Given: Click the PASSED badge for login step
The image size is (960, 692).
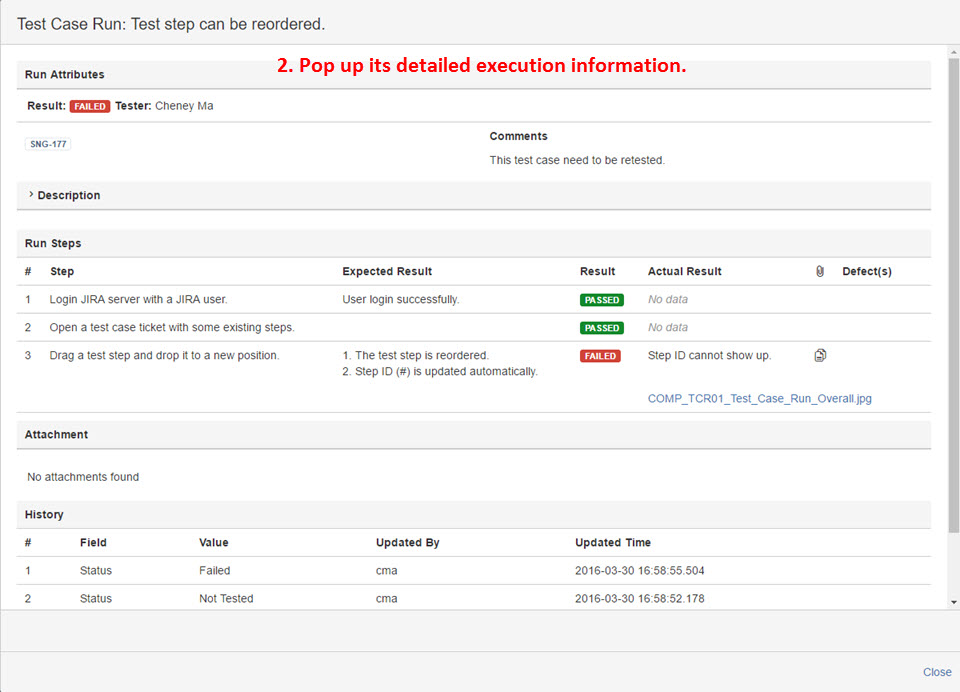Looking at the screenshot, I should click(601, 300).
